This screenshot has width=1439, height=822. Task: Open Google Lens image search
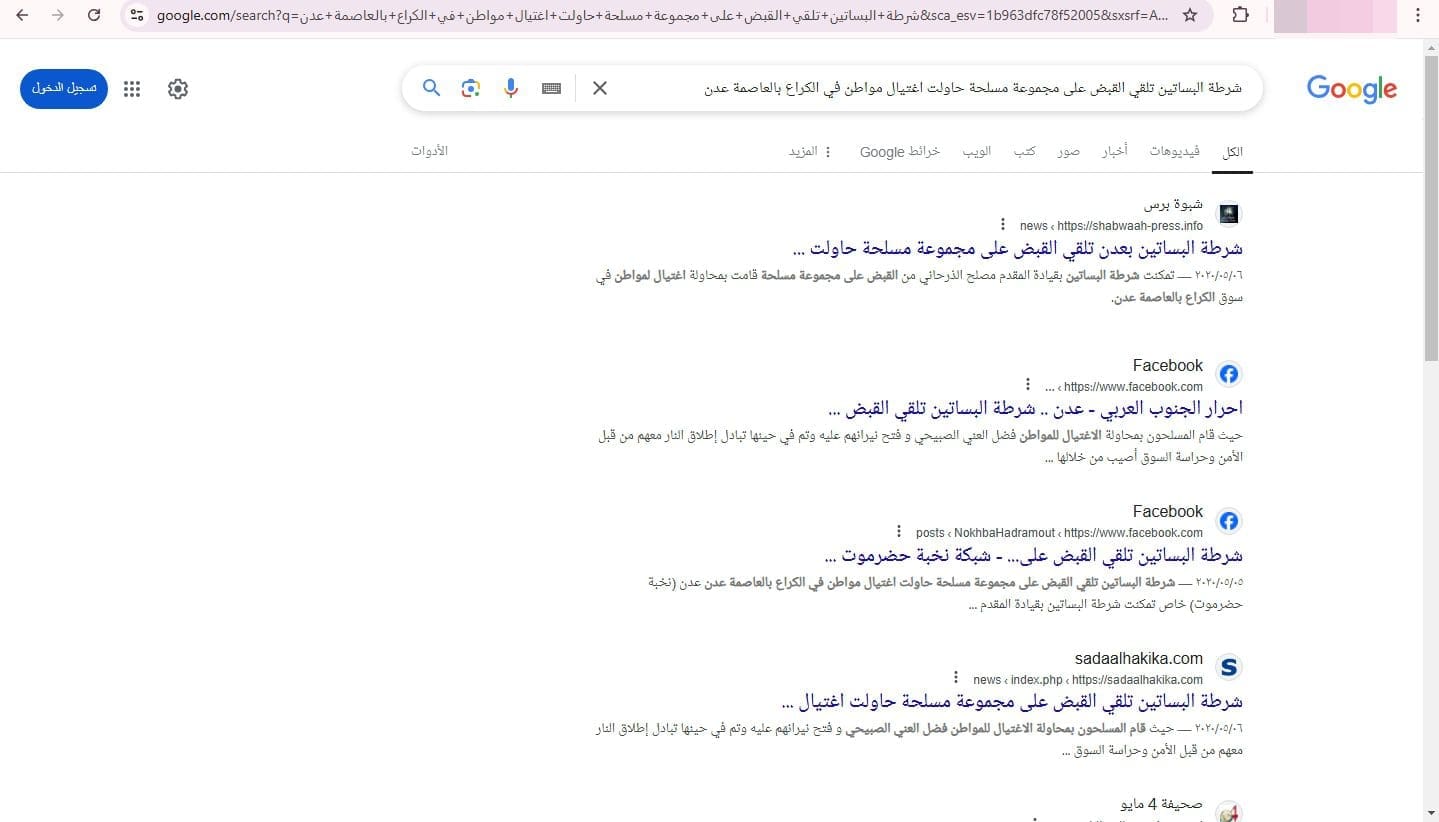coord(471,88)
